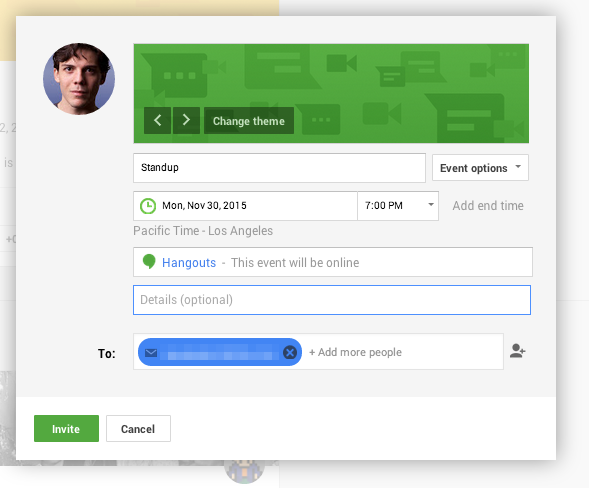The image size is (589, 488).
Task: Click the Pacific Time - Los Angeles timezone
Action: (203, 231)
